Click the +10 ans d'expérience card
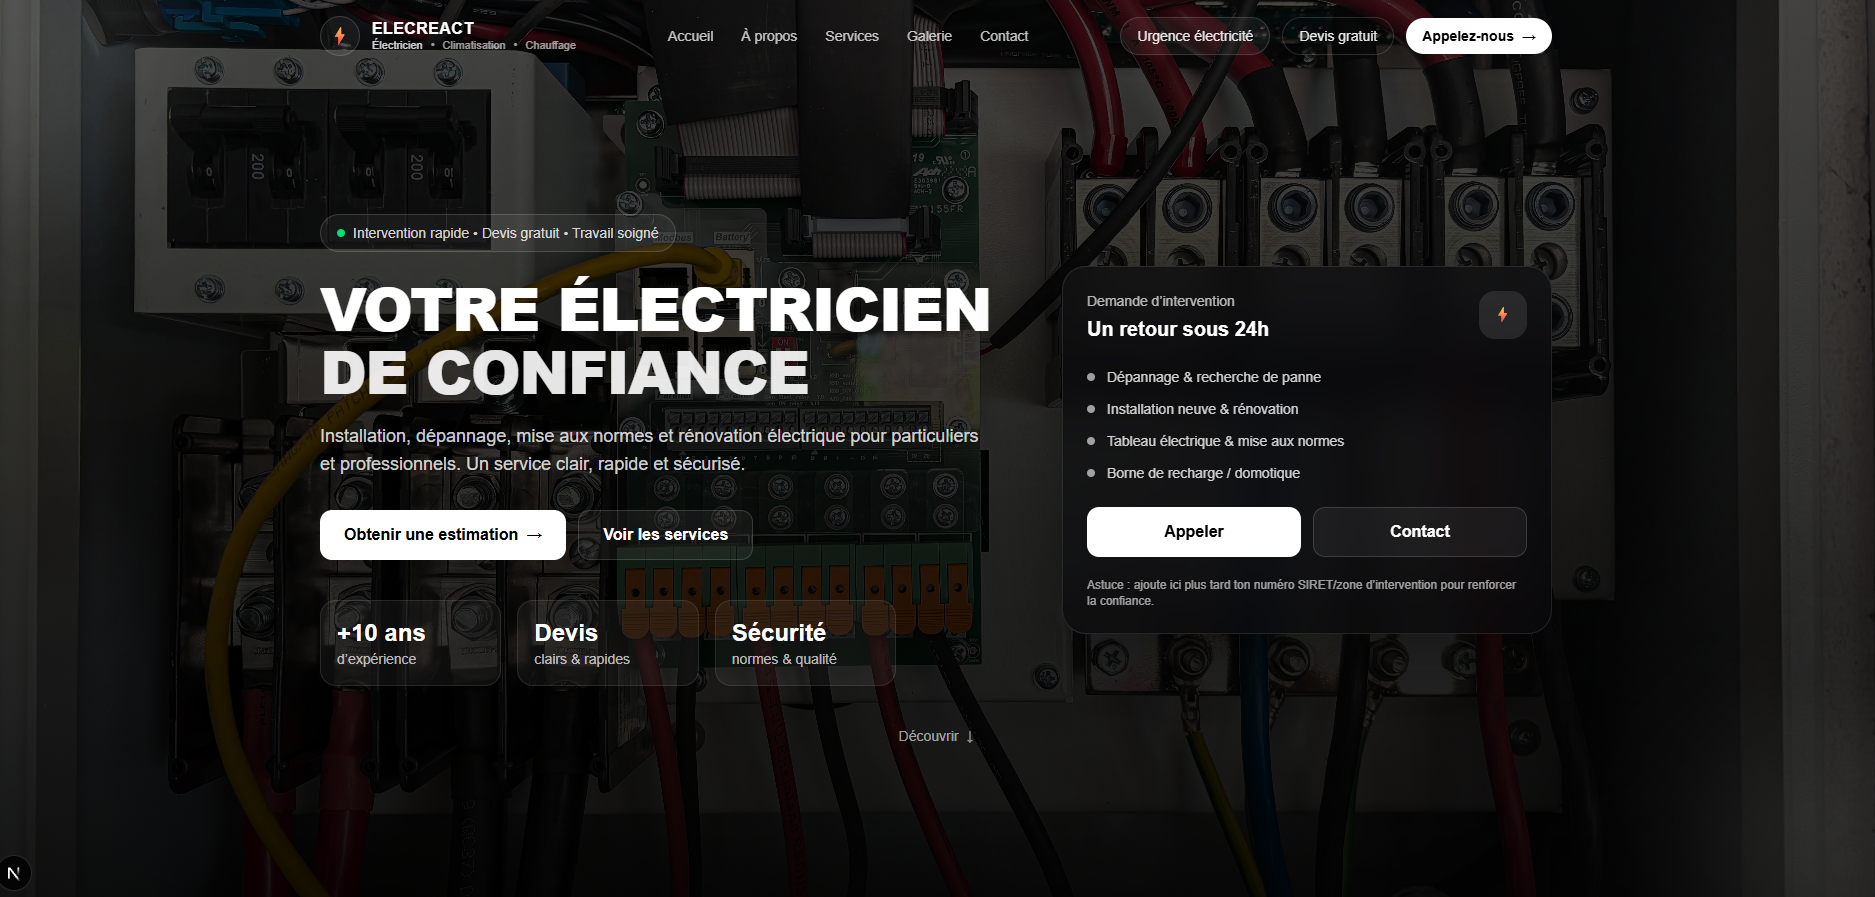 click(410, 643)
